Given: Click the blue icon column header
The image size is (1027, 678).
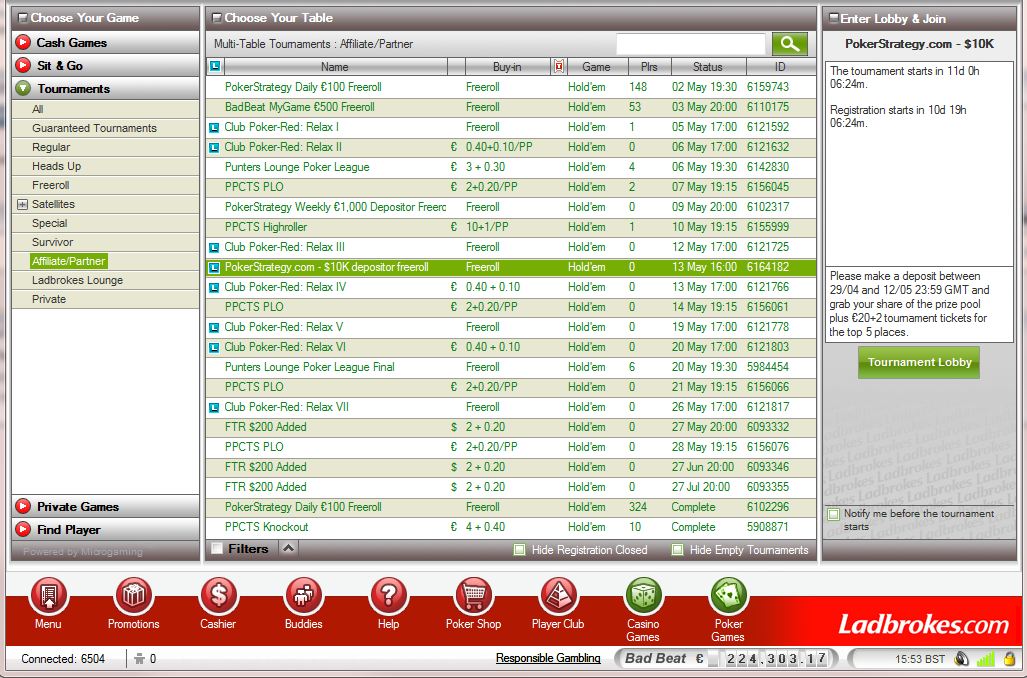Looking at the screenshot, I should click(x=215, y=66).
